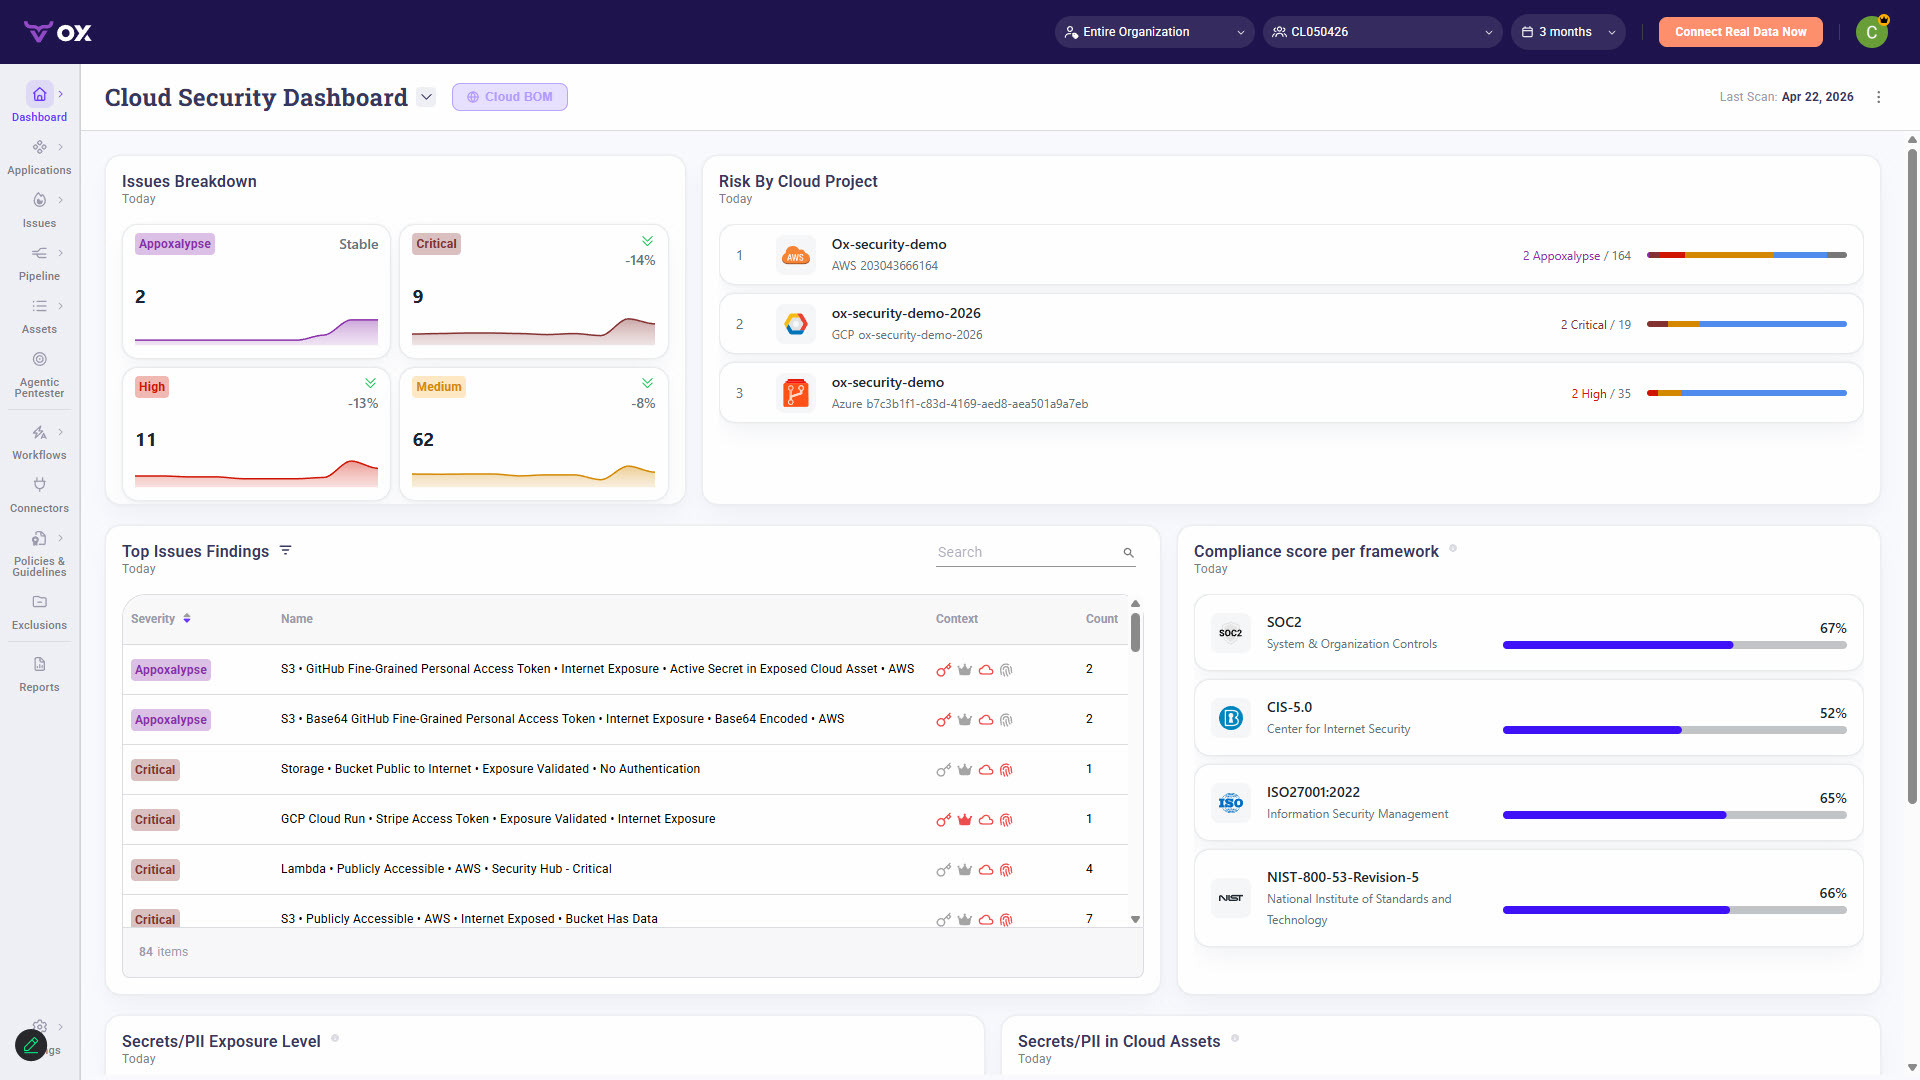Open the Connectors sidebar icon
This screenshot has height=1080, width=1920.
[39, 485]
